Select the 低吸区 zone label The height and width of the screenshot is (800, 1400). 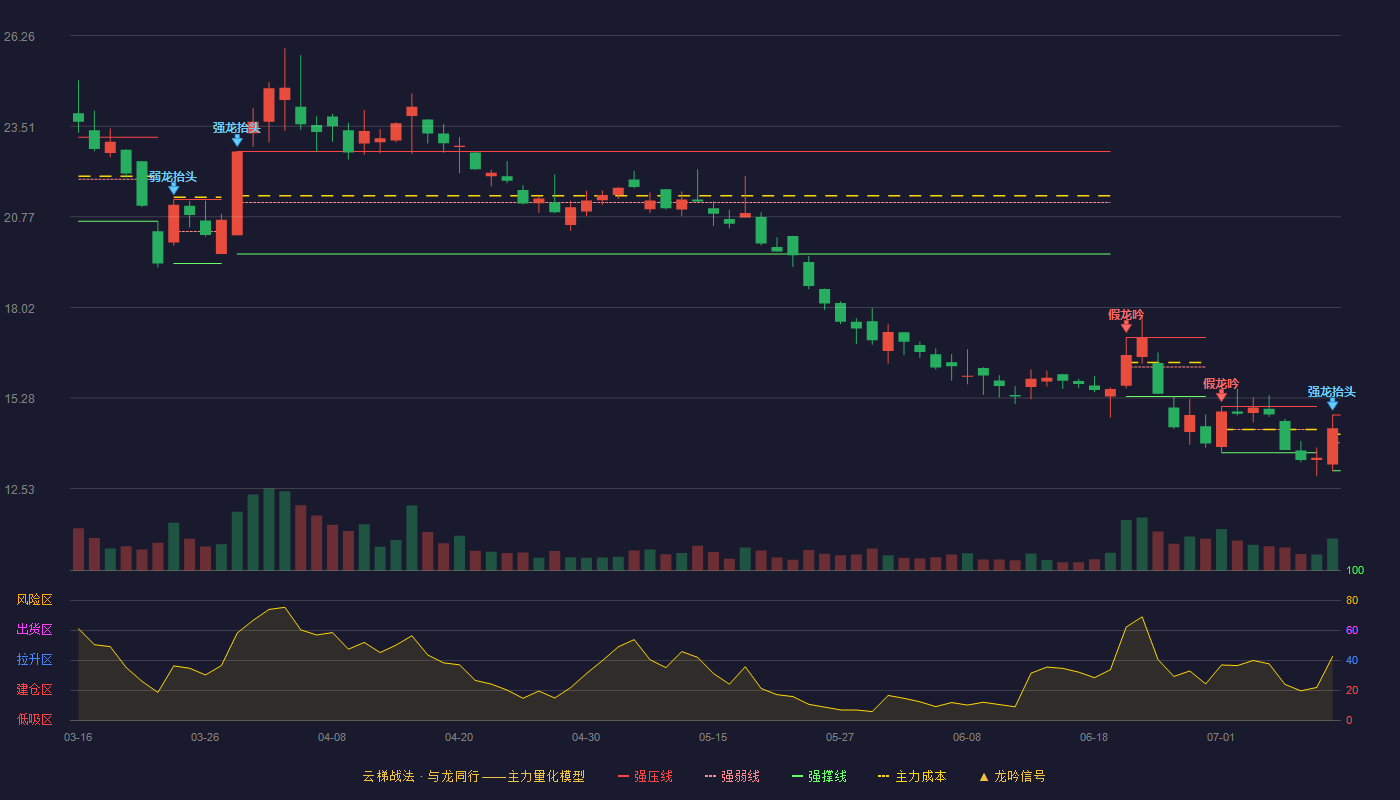click(x=34, y=719)
